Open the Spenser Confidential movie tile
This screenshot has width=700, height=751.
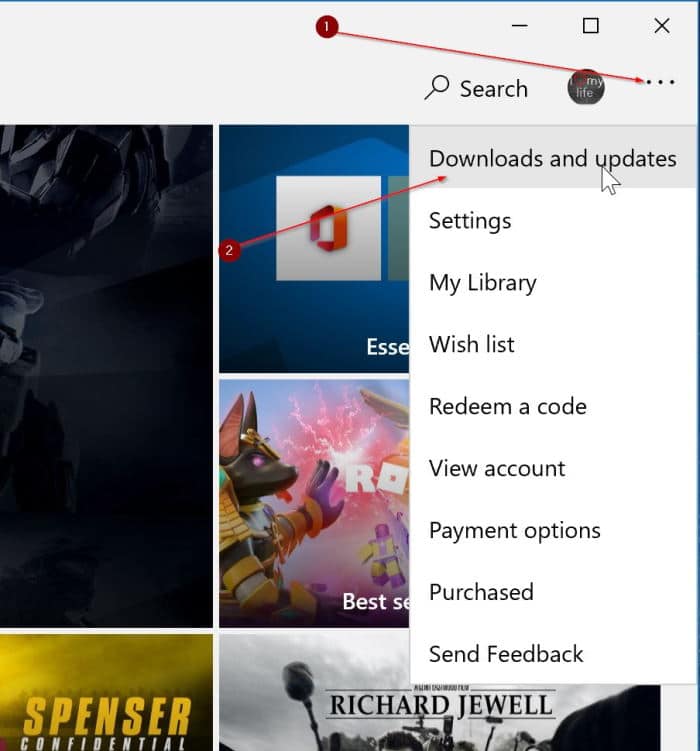click(x=106, y=693)
